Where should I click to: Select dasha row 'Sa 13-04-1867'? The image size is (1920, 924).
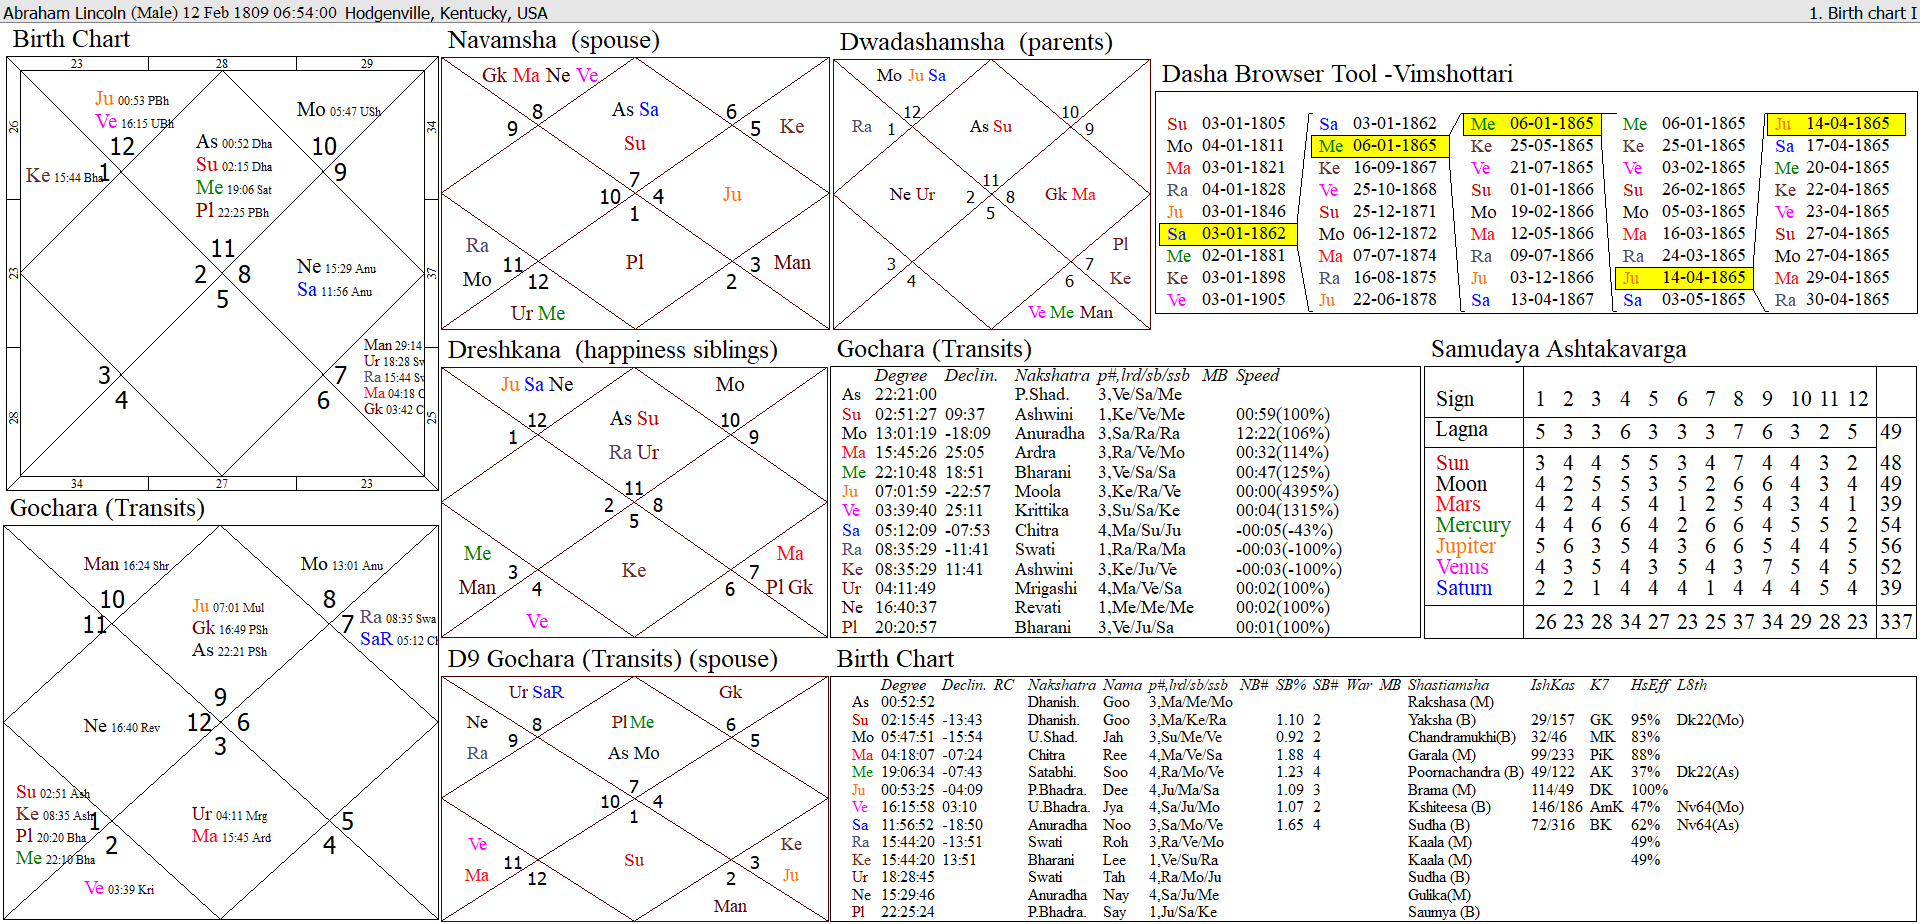pos(1532,300)
